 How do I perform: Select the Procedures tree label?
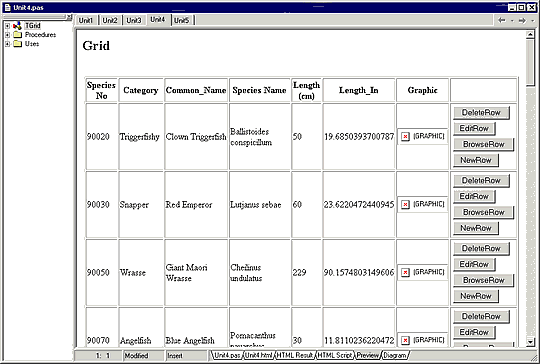40,35
